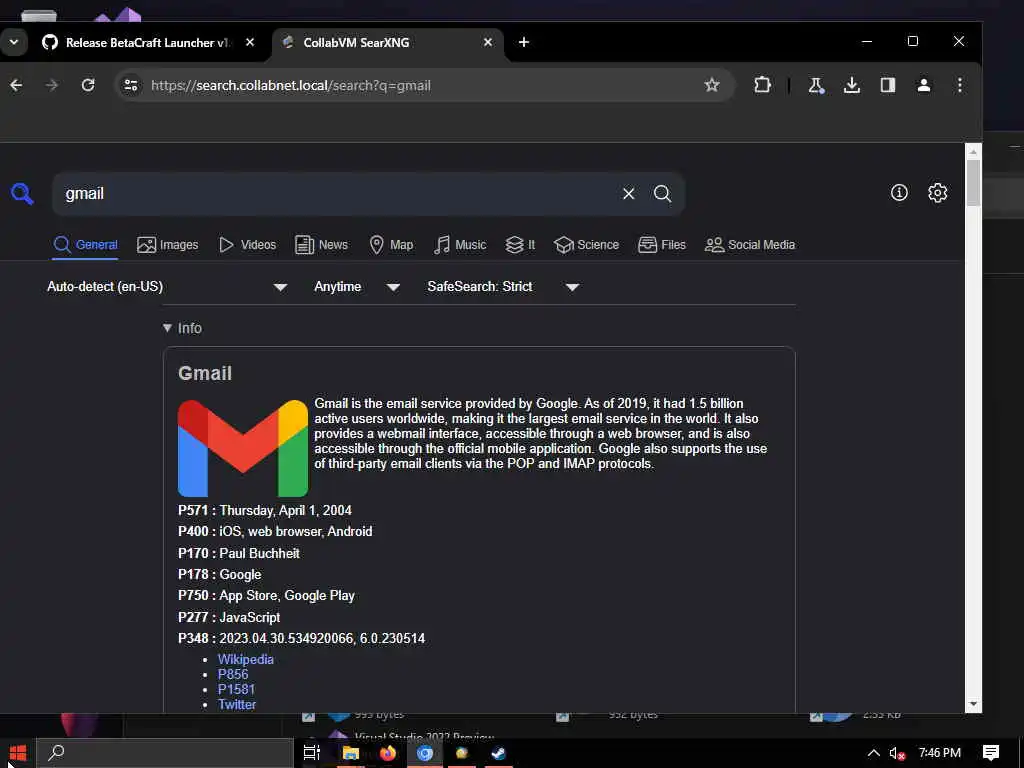Switch to the News category
This screenshot has width=1024, height=768.
point(321,245)
